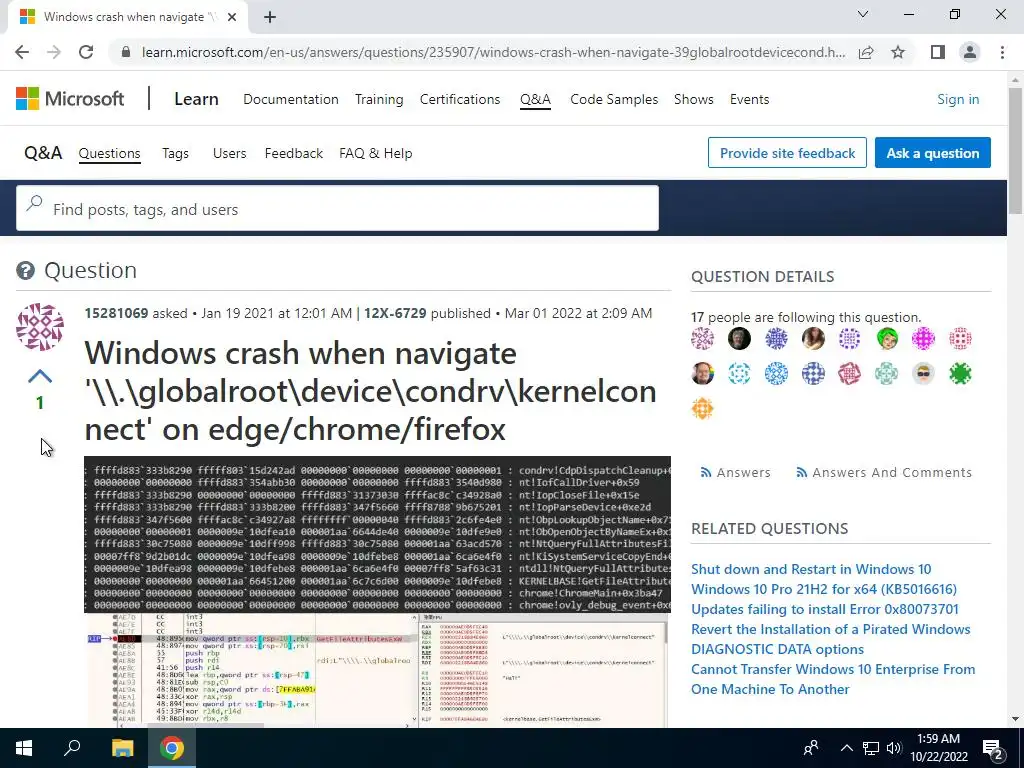Open Windows Start menu

tap(24, 748)
